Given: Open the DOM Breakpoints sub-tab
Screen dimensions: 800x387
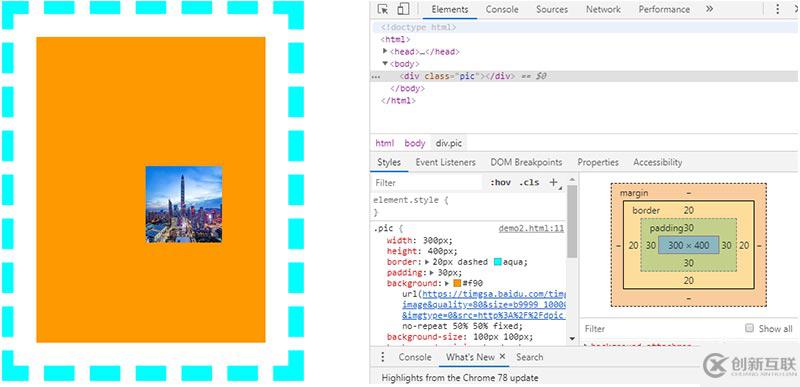Looking at the screenshot, I should pyautogui.click(x=526, y=162).
